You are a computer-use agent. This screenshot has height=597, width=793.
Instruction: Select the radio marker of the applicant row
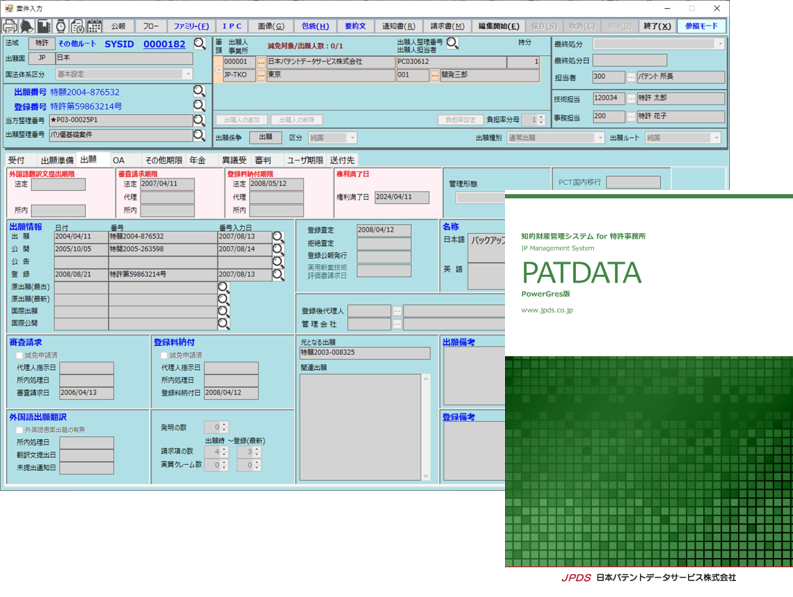[x=218, y=69]
